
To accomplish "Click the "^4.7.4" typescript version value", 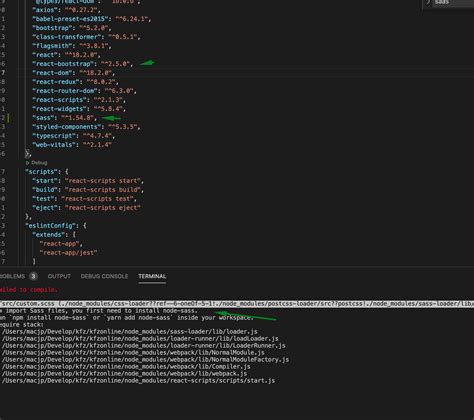I will pos(98,136).
